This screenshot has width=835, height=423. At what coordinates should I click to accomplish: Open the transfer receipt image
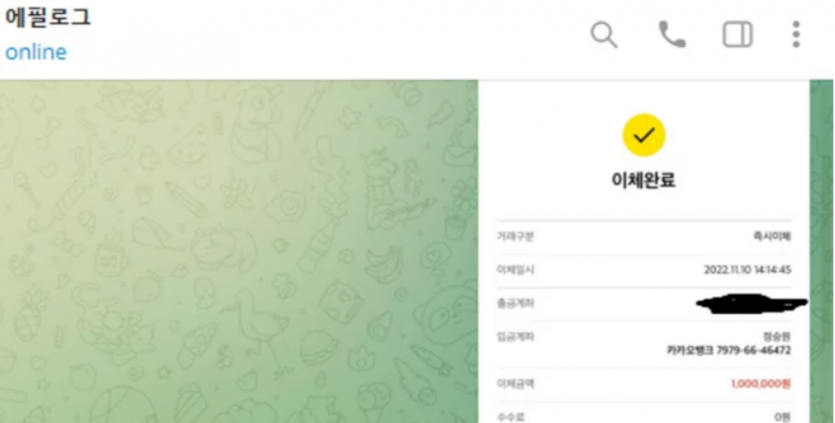point(644,251)
